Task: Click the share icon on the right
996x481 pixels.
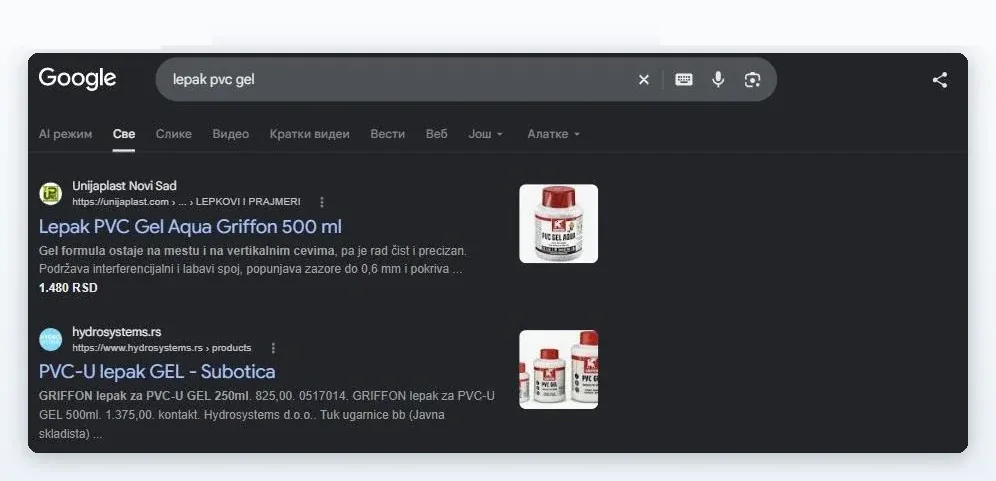Action: click(x=939, y=79)
